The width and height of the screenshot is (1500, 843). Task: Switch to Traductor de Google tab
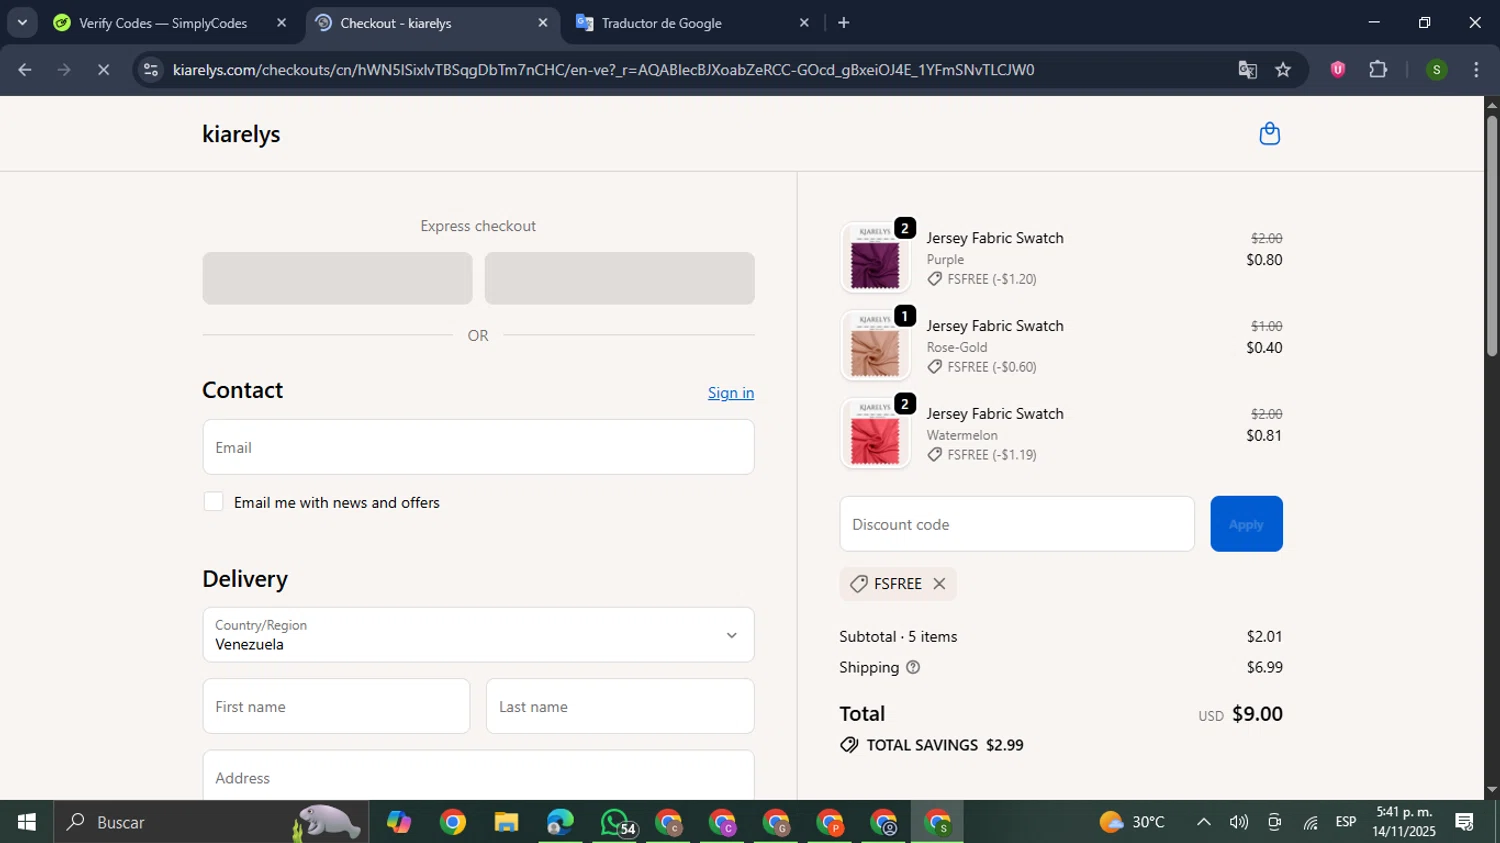(x=662, y=23)
